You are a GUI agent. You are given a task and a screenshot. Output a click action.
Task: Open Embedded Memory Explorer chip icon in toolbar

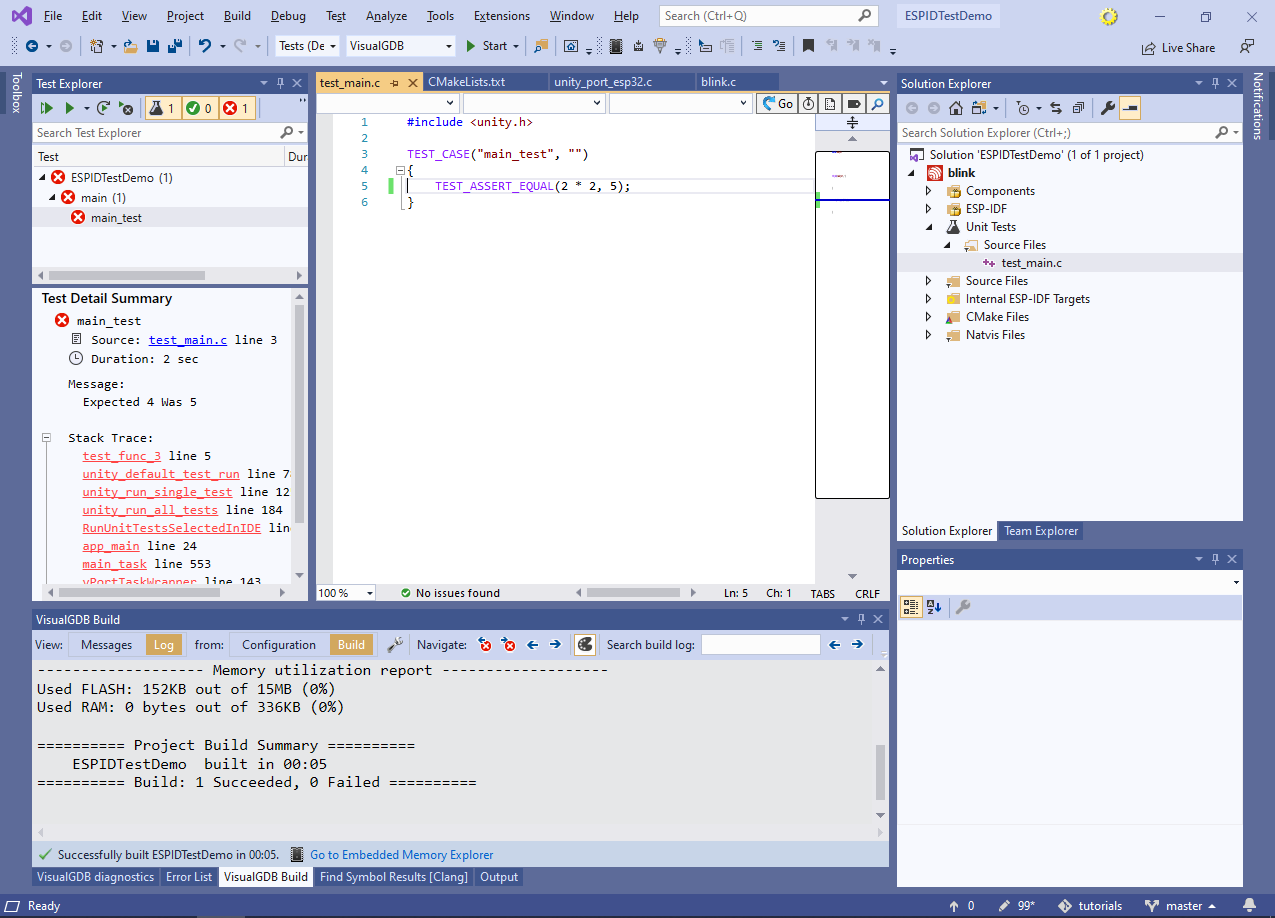pos(616,46)
